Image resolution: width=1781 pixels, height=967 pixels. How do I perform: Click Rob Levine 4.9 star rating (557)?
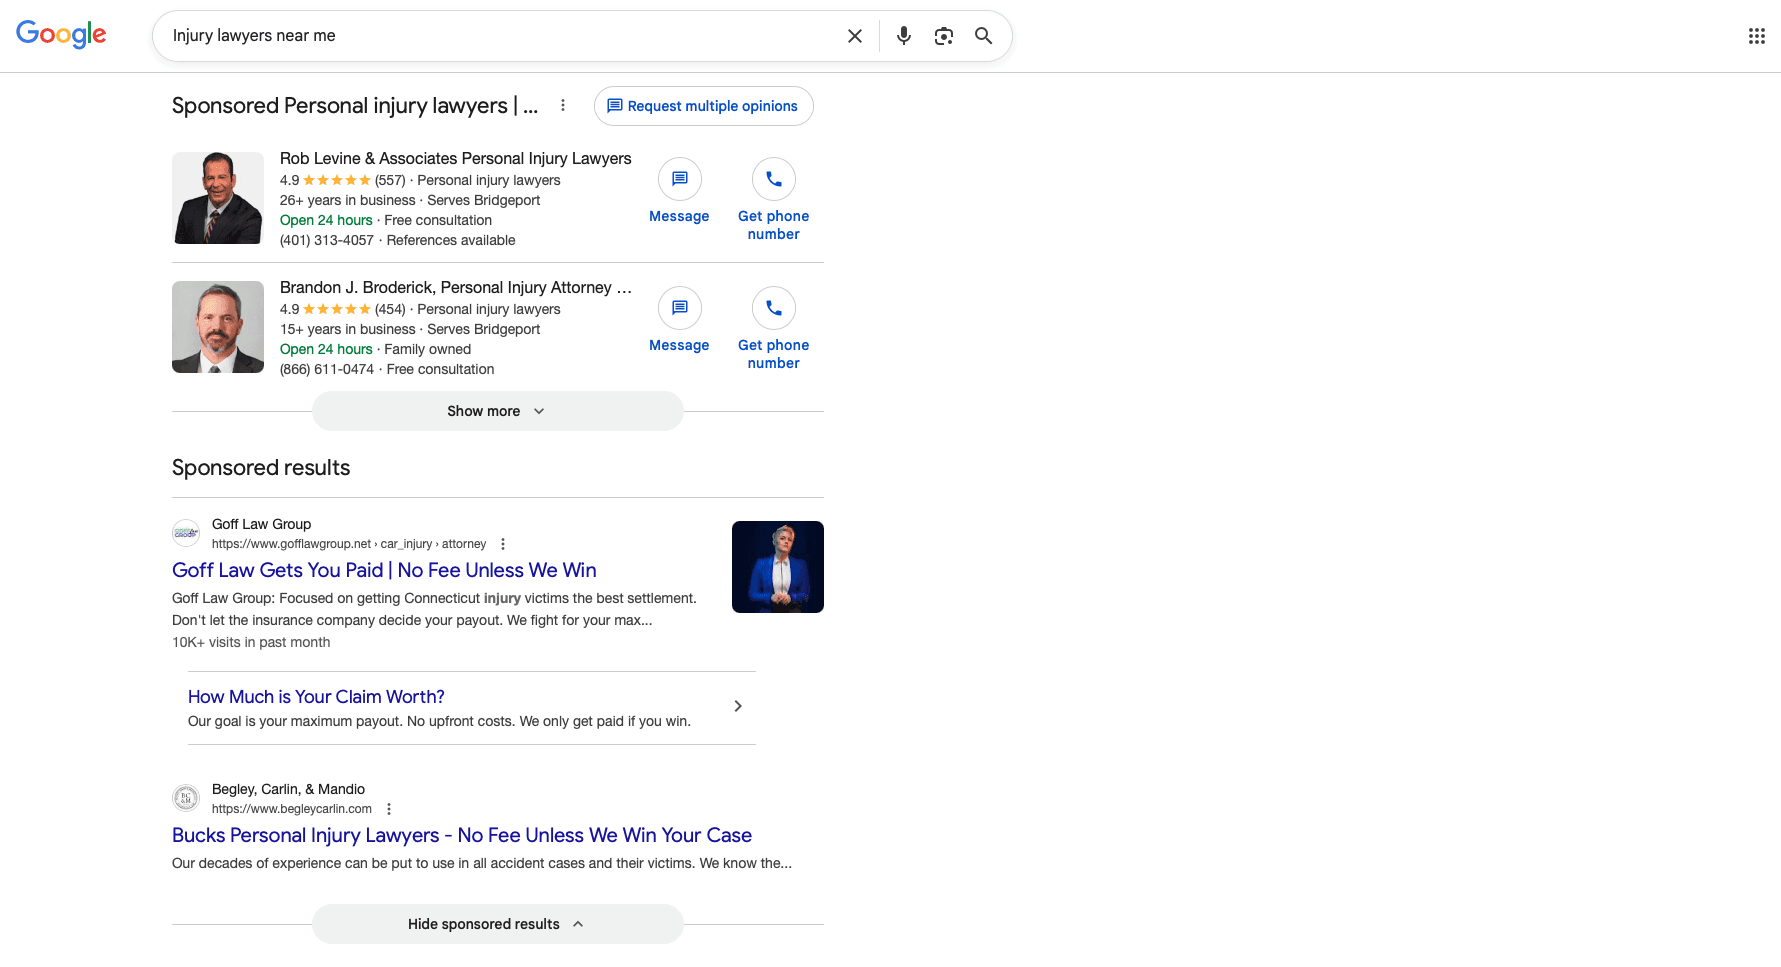(x=343, y=180)
